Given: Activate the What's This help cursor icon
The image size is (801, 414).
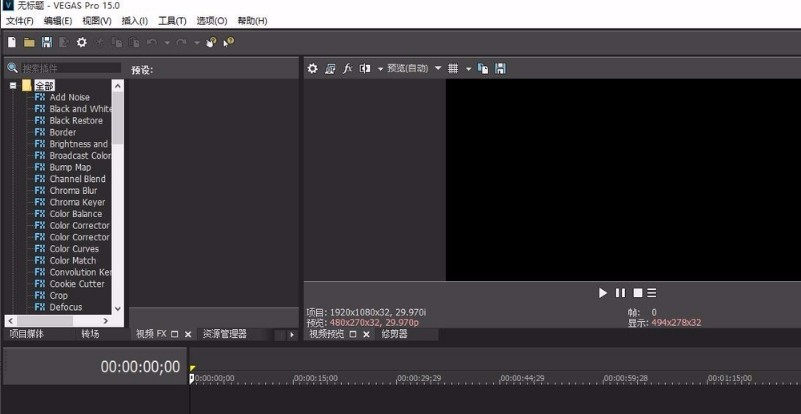Looking at the screenshot, I should 228,42.
